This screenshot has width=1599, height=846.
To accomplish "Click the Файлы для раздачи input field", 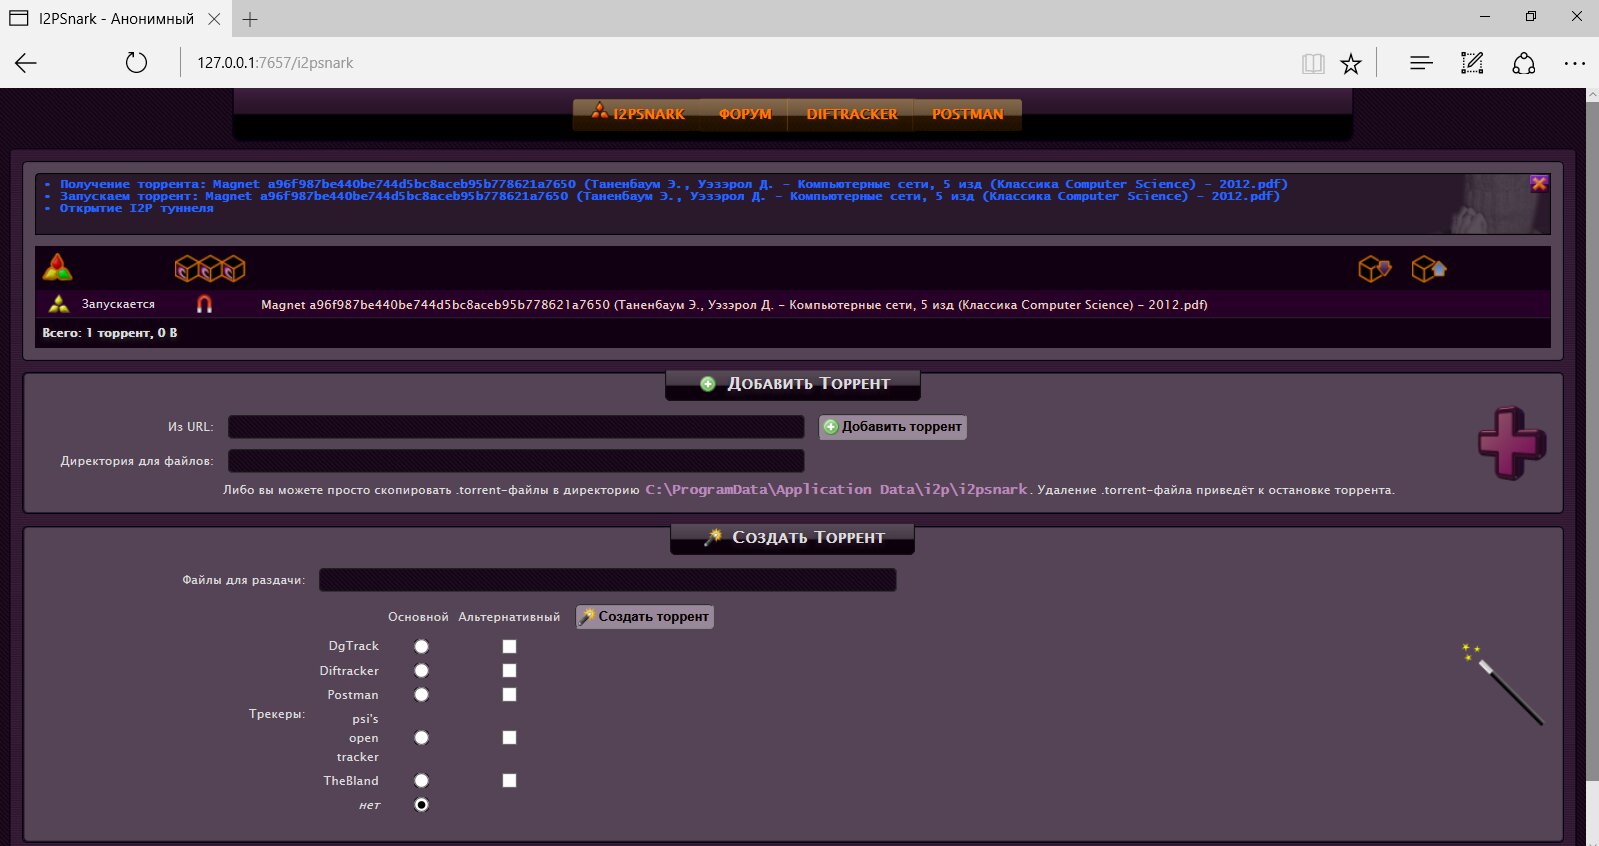I will coord(607,580).
